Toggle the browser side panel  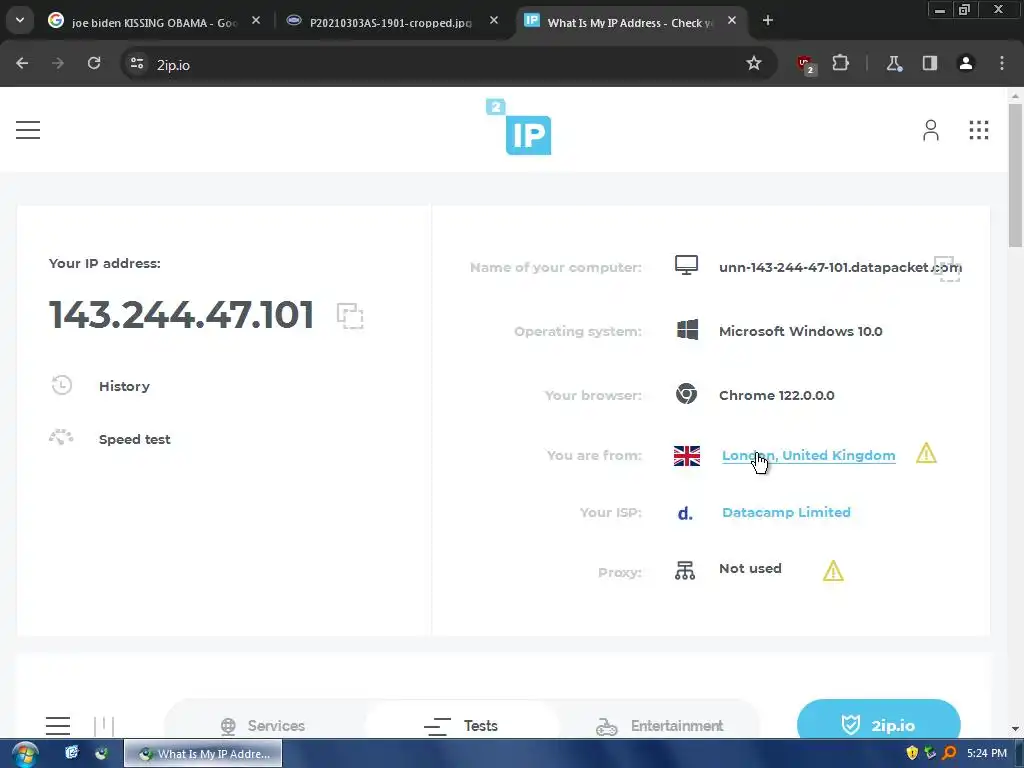tap(929, 63)
